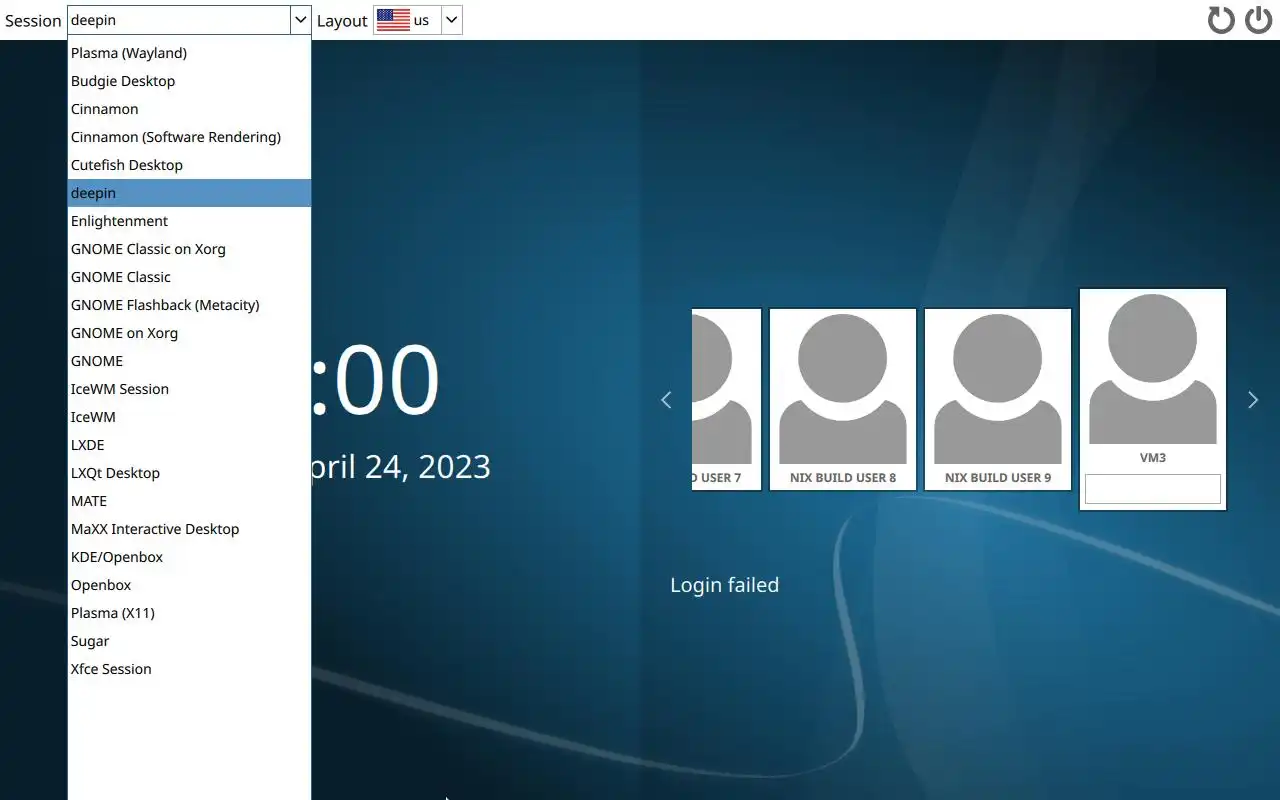Select GNOME Flashback (Metacity)
Viewport: 1280px width, 800px height.
[189, 305]
